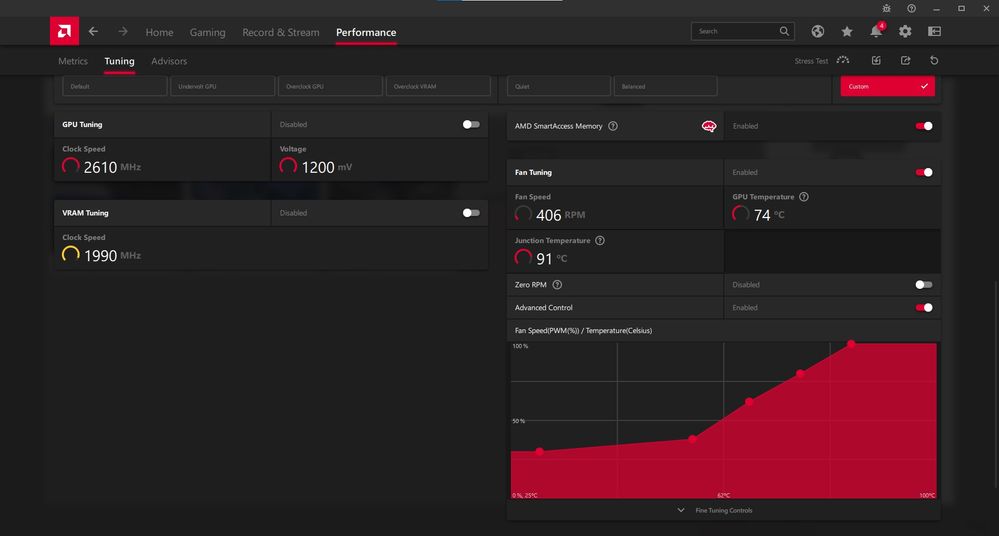This screenshot has height=536, width=999.
Task: Click the third fan curve point
Action: [x=749, y=402]
